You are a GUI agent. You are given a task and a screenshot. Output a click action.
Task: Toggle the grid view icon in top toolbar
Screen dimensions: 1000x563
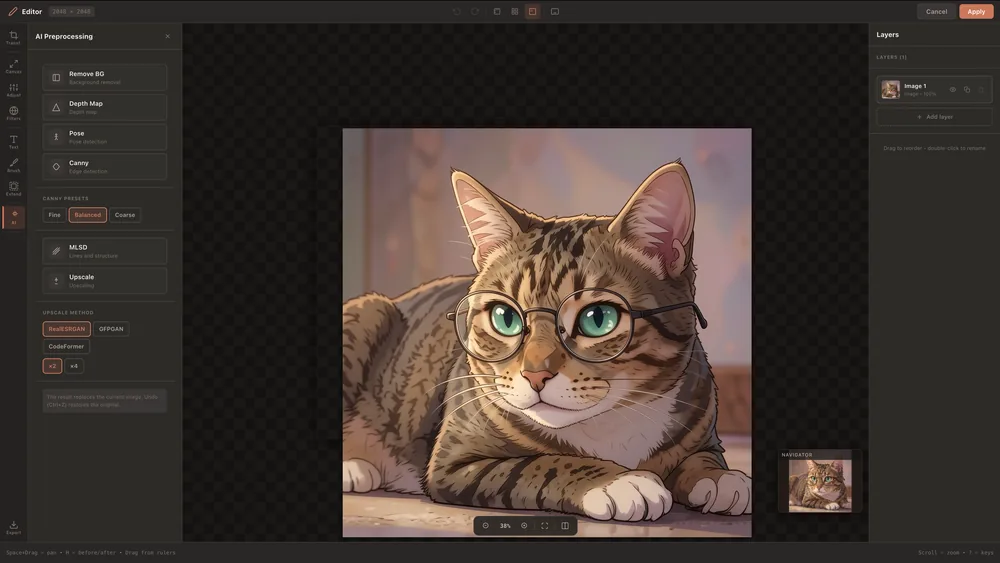pos(515,11)
